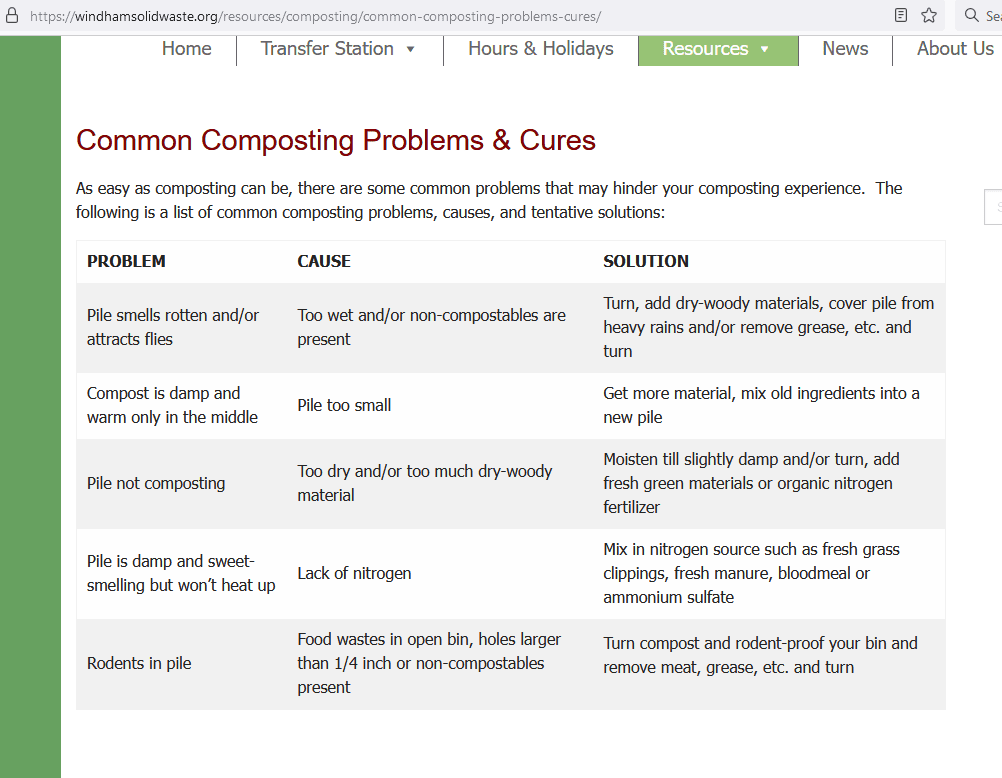Click the PROBLEM column header
The width and height of the screenshot is (1002, 778).
(x=126, y=261)
